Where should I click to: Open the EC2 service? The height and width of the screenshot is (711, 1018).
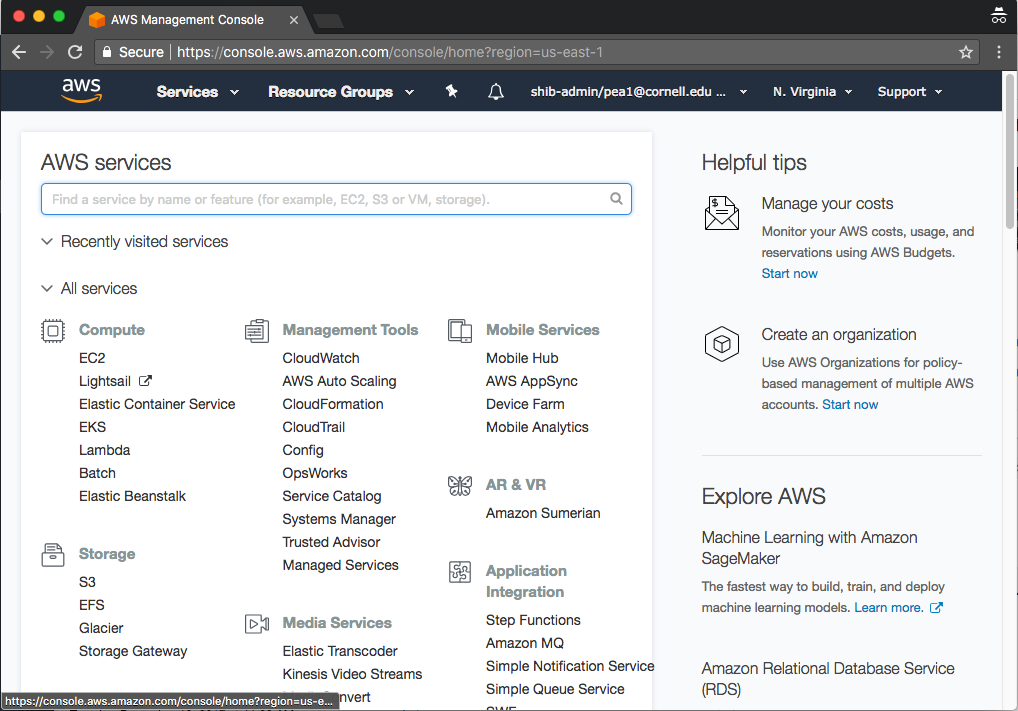92,358
